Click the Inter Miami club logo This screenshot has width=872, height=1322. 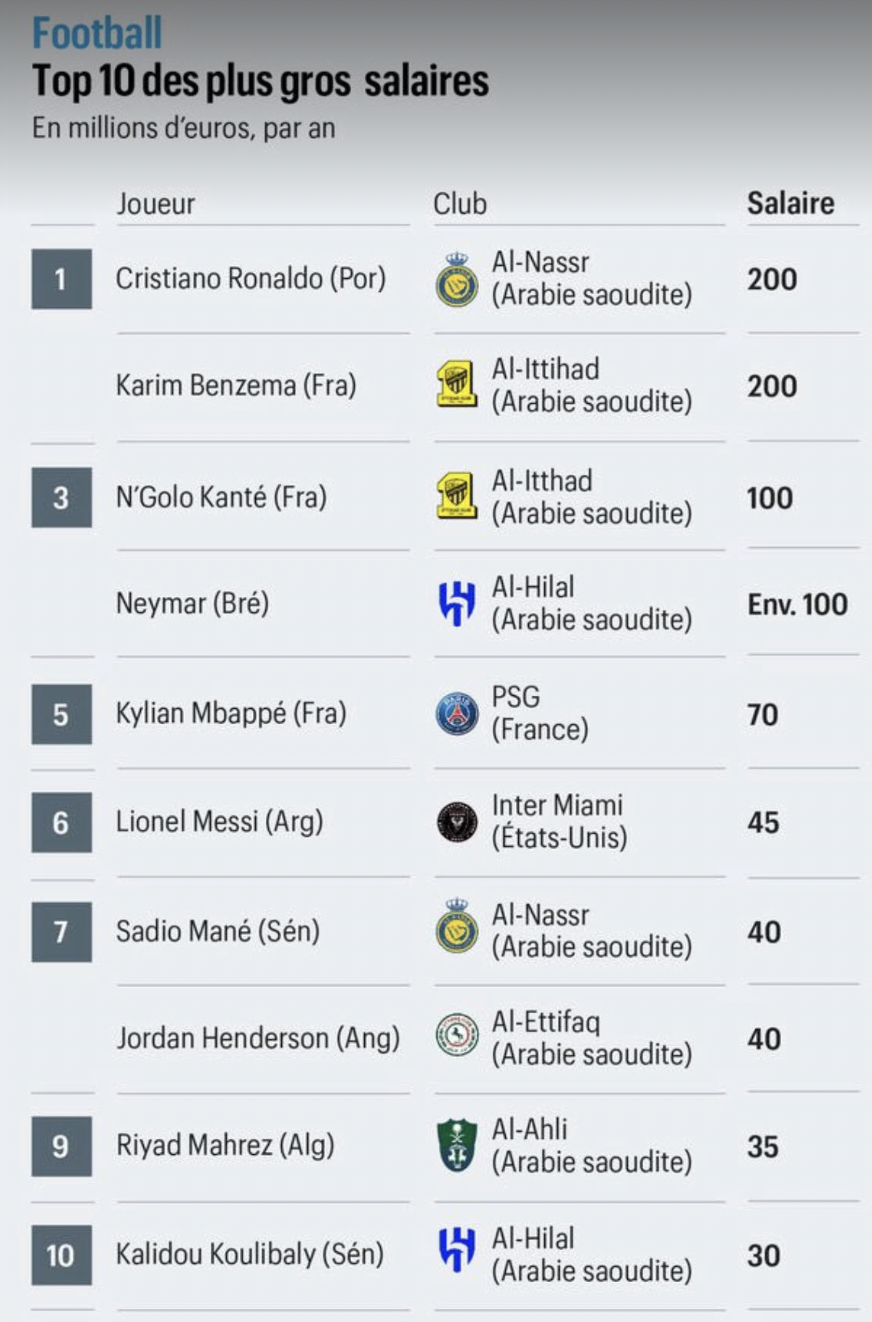pos(457,822)
